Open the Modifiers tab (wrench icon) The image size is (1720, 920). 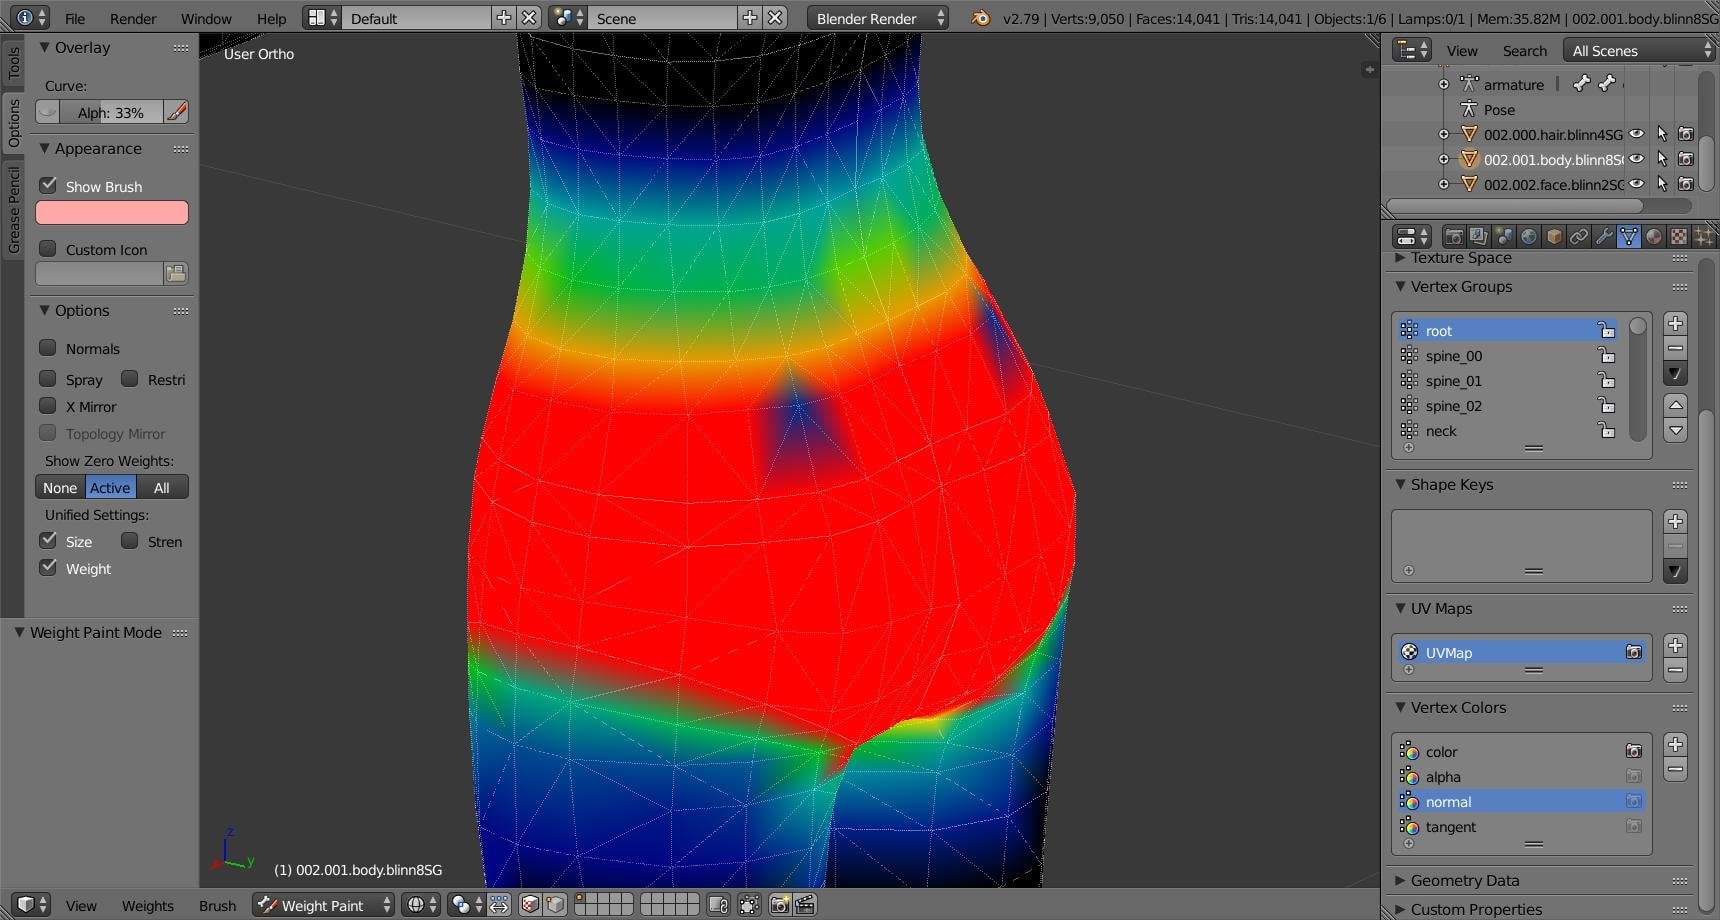1604,237
